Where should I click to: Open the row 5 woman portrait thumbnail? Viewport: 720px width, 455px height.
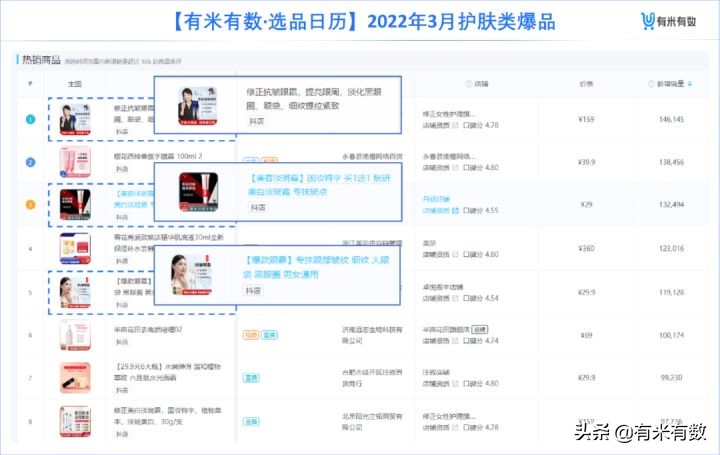click(75, 292)
